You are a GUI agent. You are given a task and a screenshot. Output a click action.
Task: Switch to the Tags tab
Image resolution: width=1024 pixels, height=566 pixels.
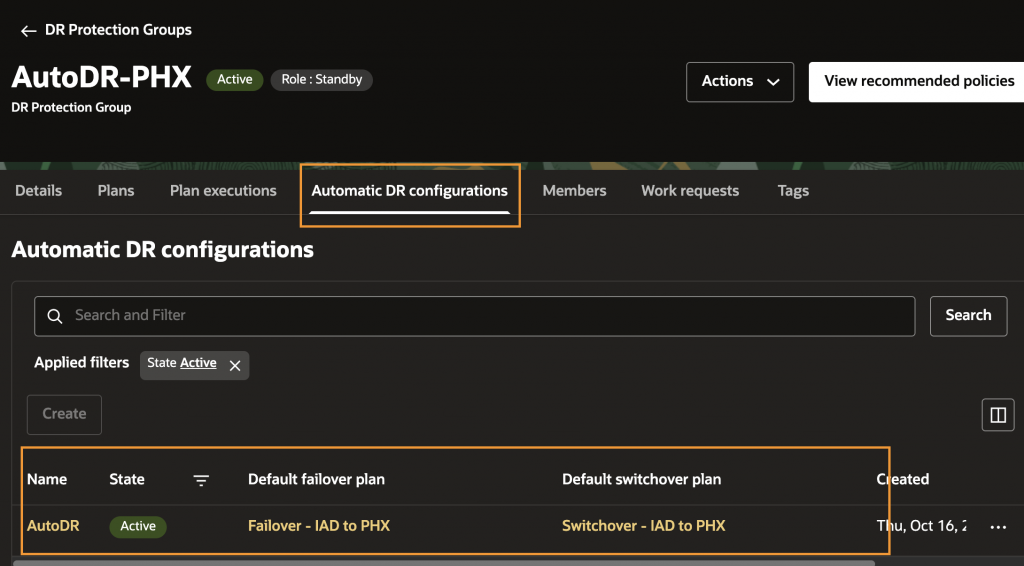coord(793,191)
